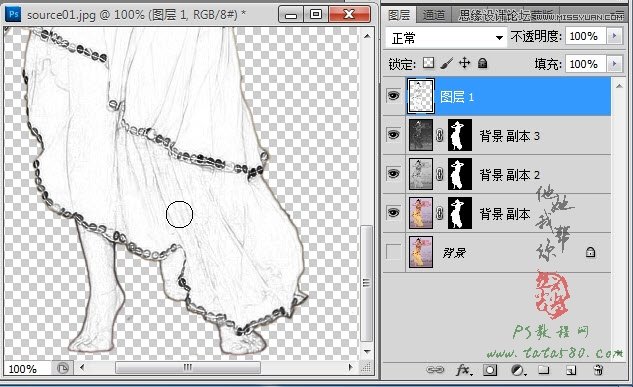Screen dimensions: 633x387
Task: Click the Photoshop PS icon in document title bar
Action: point(13,15)
